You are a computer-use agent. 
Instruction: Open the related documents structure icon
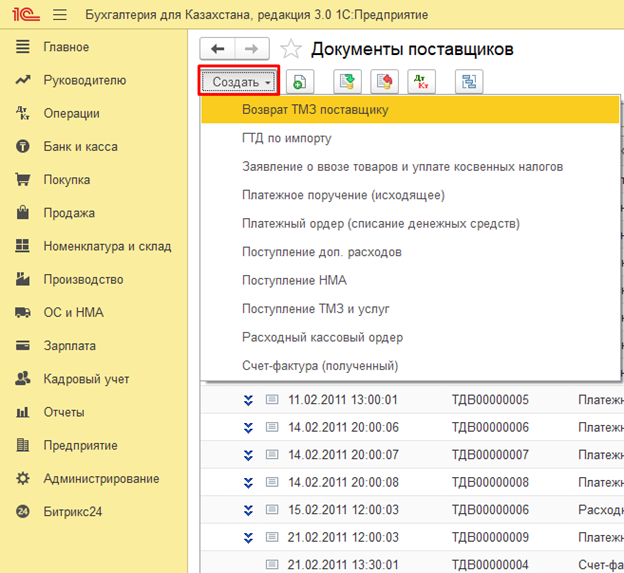click(467, 82)
